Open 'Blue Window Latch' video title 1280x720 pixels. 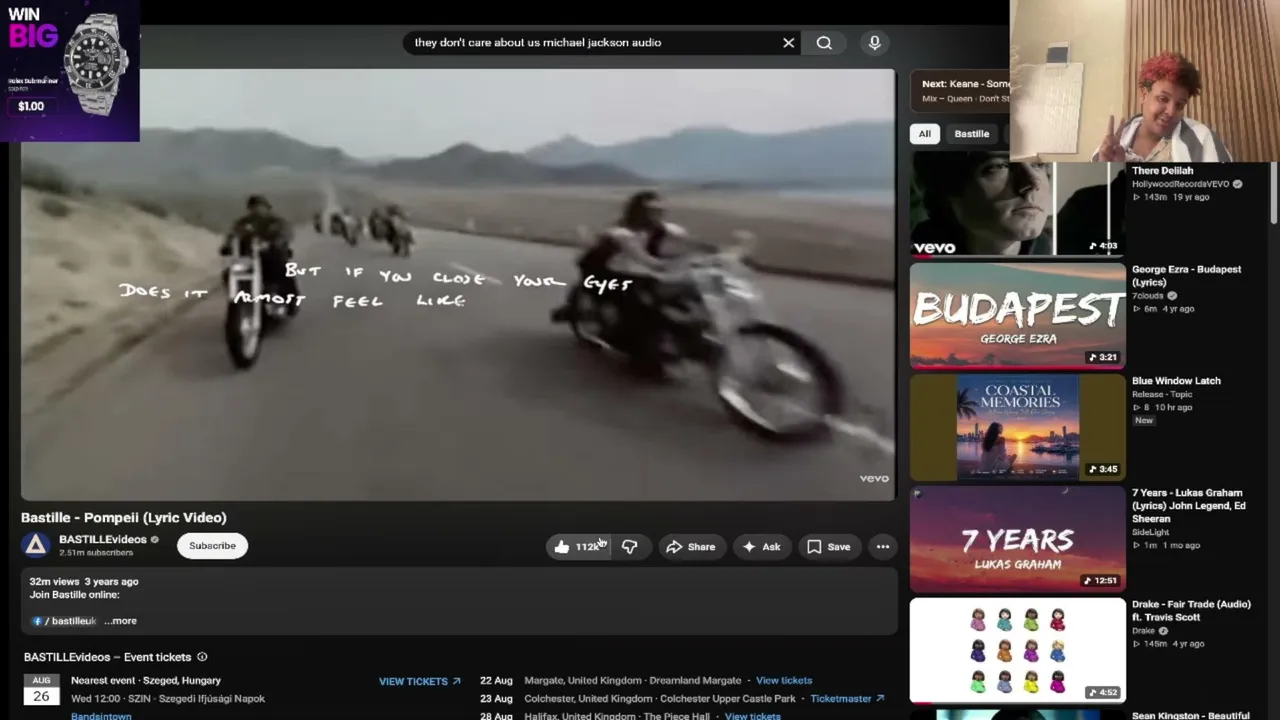tap(1176, 381)
